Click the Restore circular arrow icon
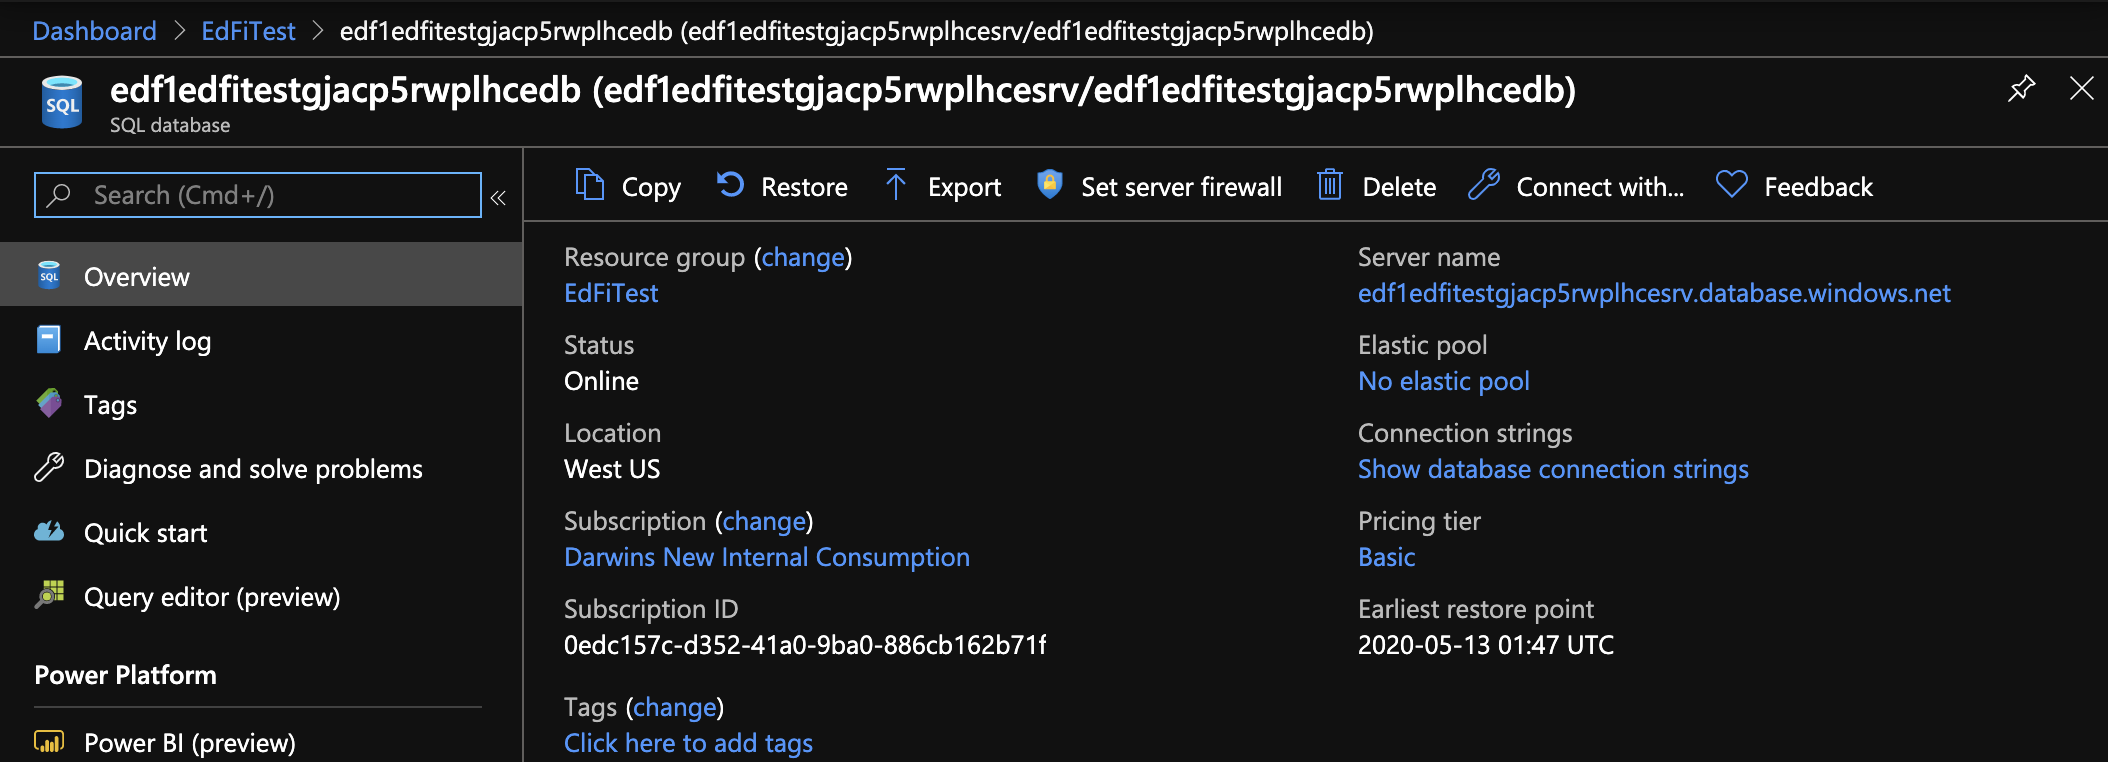The image size is (2108, 762). [731, 185]
